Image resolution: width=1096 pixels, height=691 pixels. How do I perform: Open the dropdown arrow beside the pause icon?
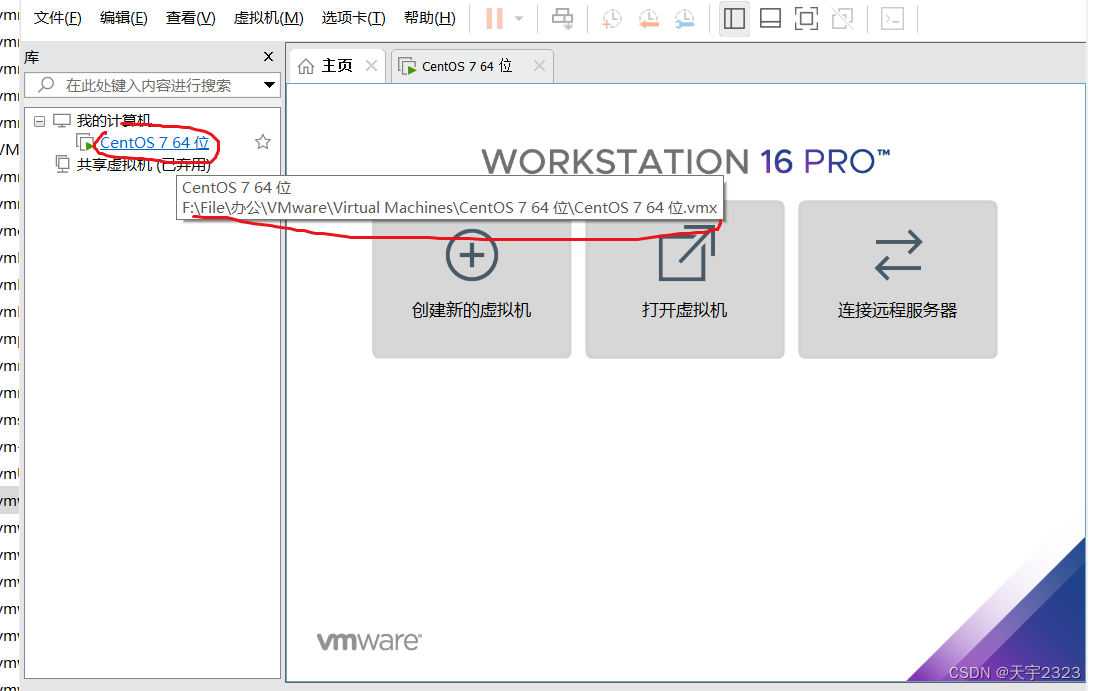pos(519,19)
